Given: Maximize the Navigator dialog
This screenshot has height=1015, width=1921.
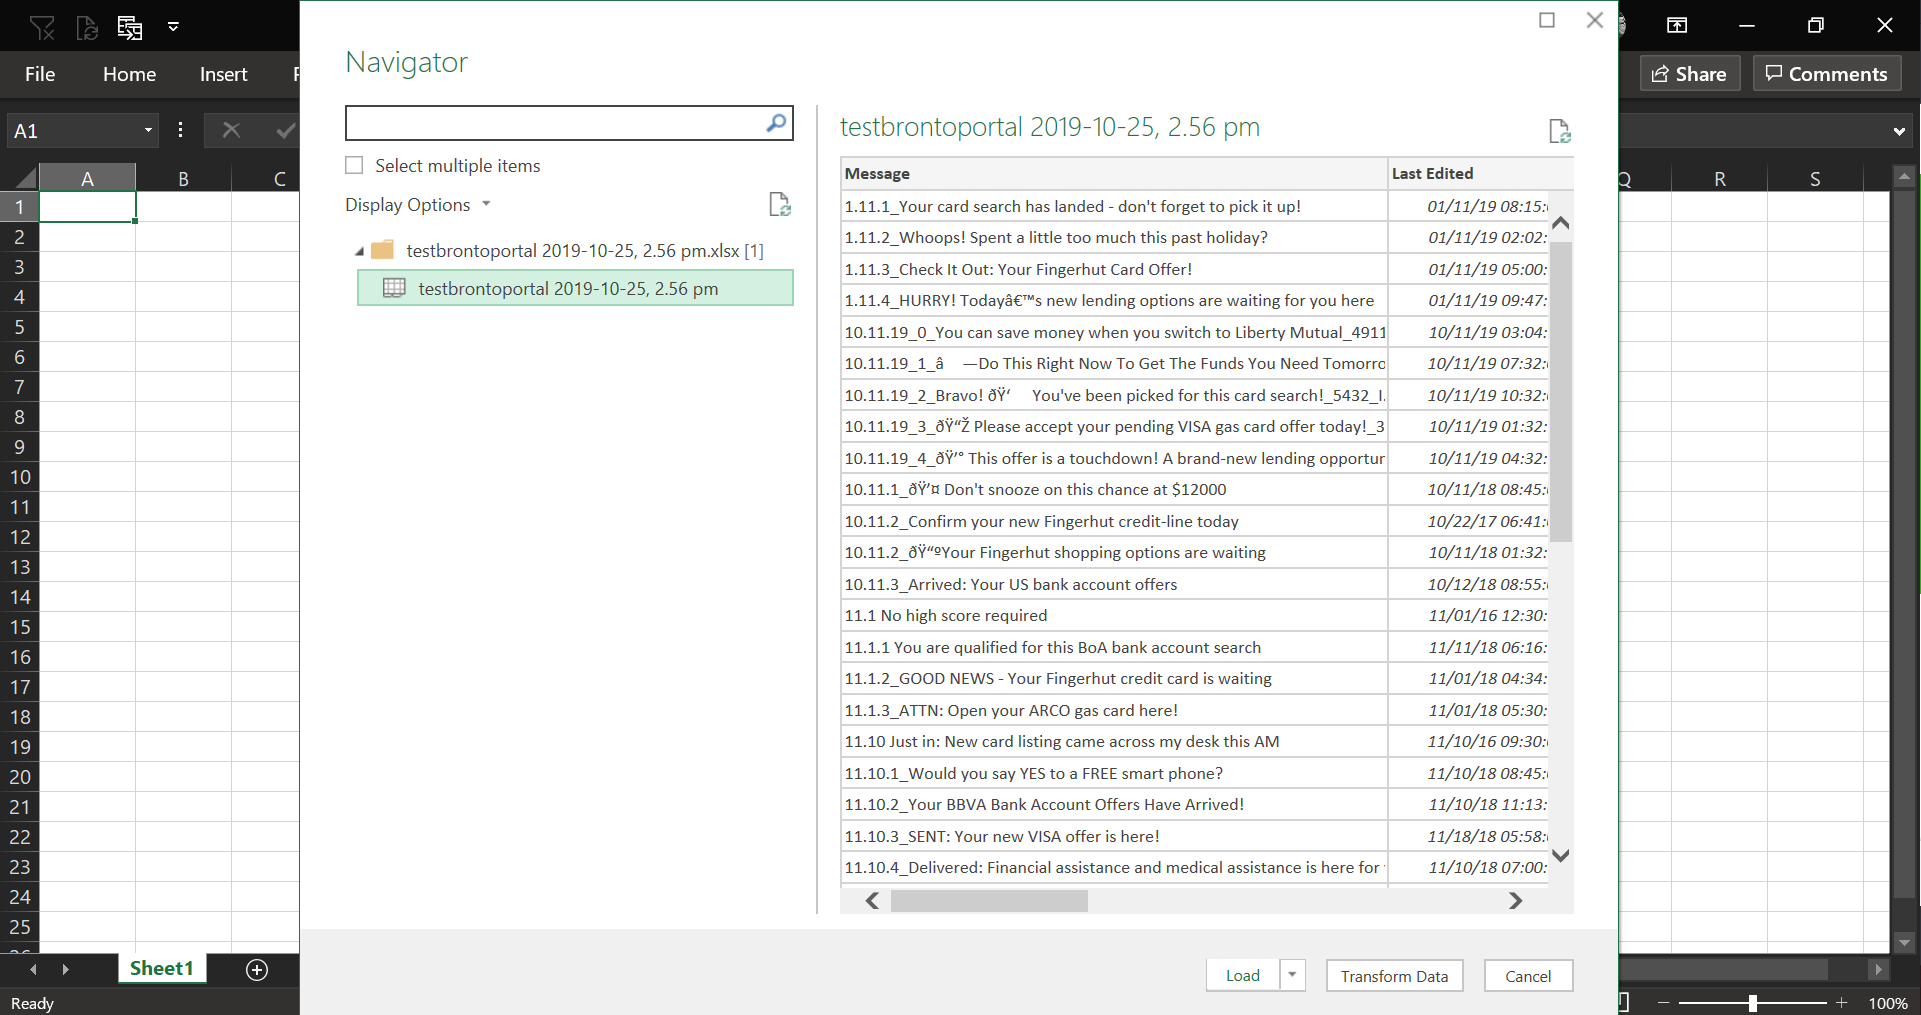Looking at the screenshot, I should [1547, 20].
